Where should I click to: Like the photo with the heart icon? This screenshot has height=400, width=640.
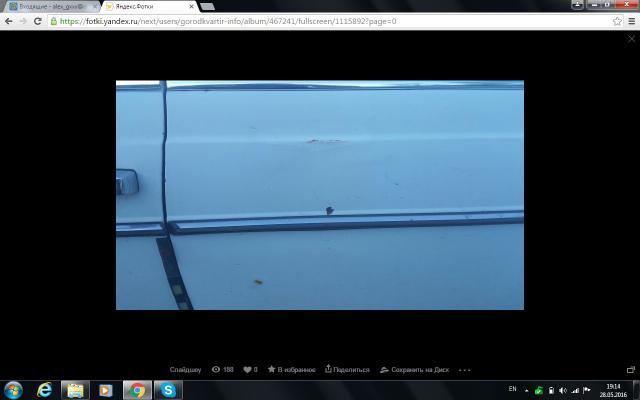coord(247,369)
